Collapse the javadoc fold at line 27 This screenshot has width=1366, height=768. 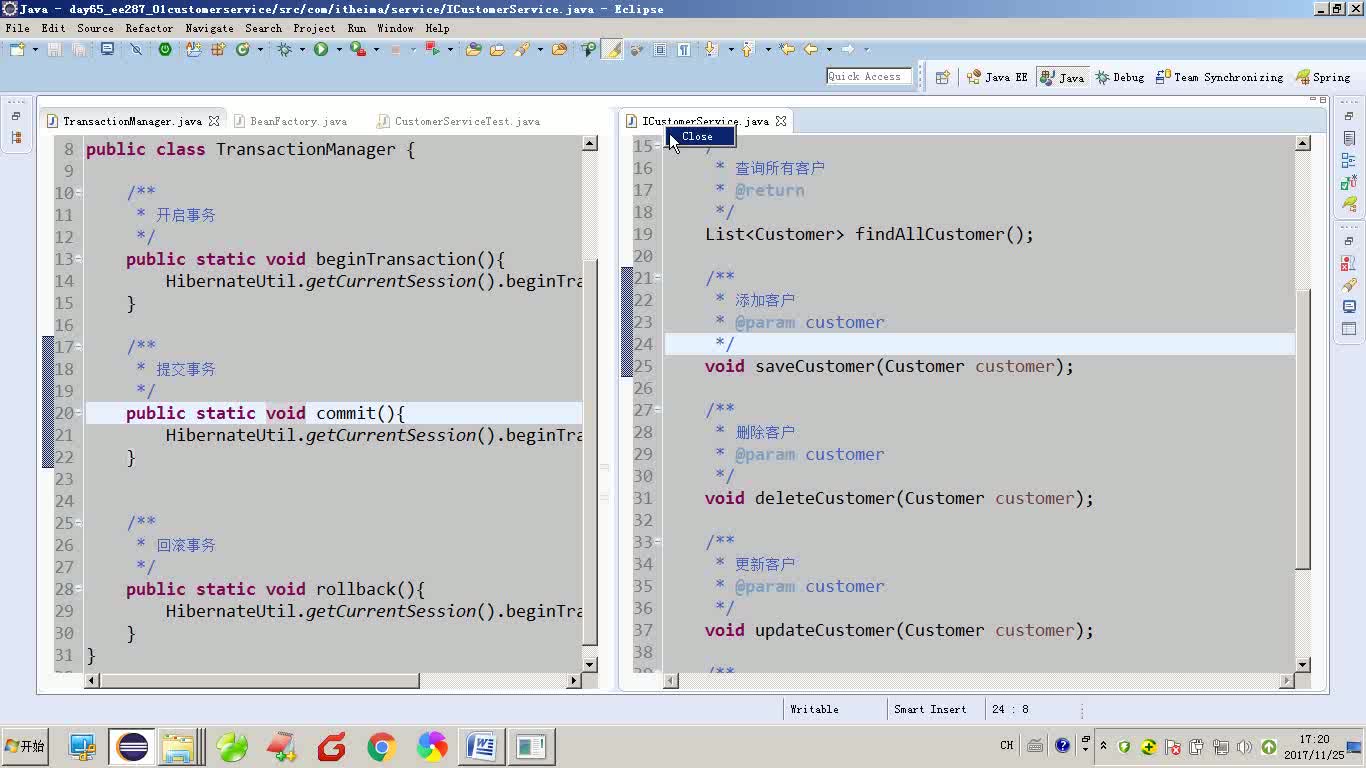point(657,410)
